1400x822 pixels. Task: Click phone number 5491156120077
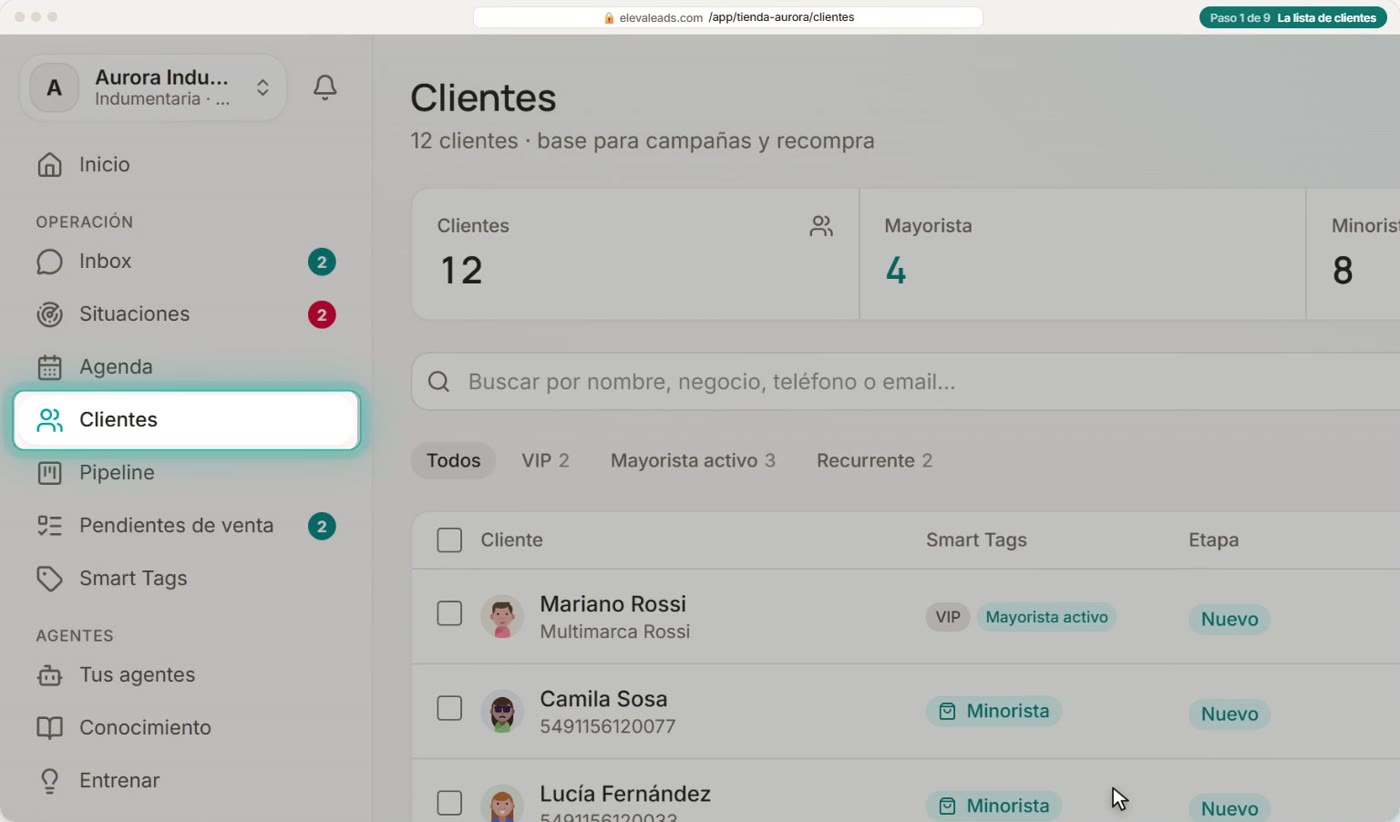(x=607, y=727)
